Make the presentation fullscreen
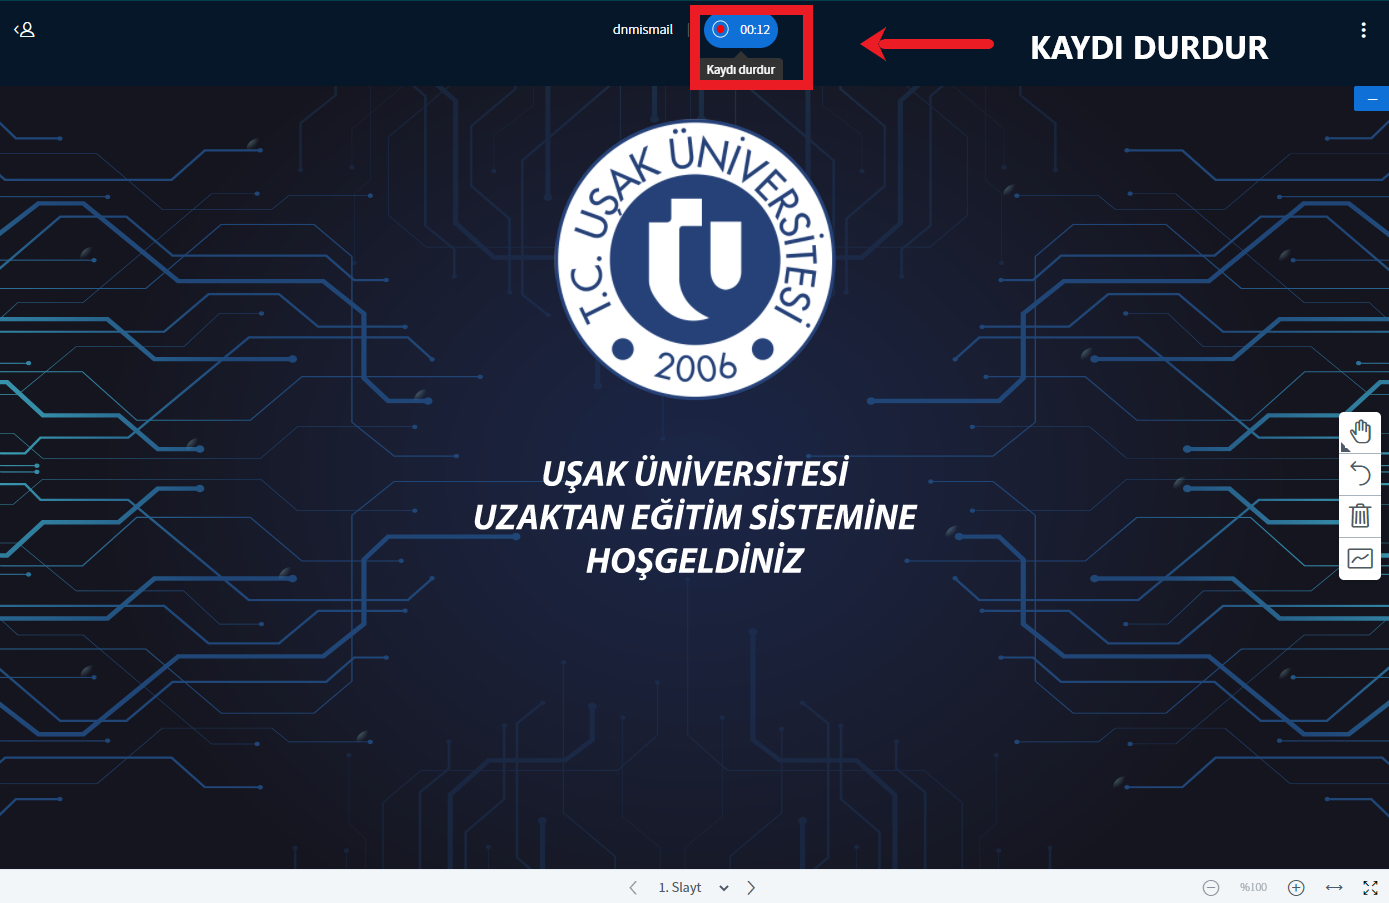 pyautogui.click(x=1370, y=887)
